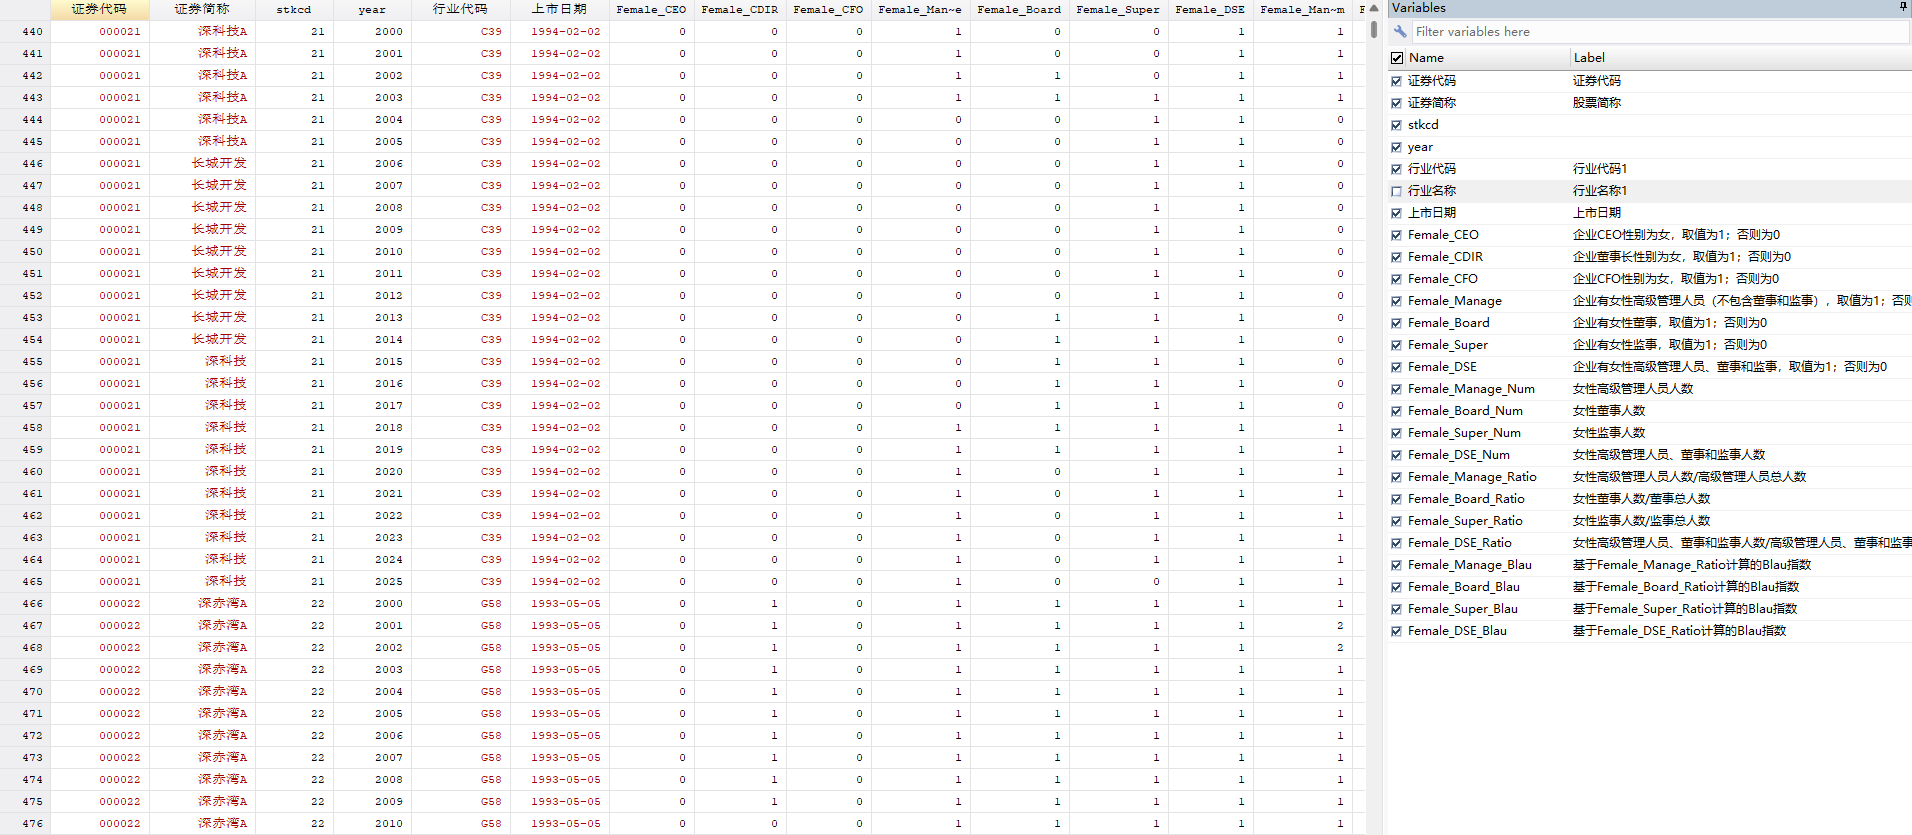Toggle the Female_DSE_Blau variable checkbox

[x=1397, y=631]
